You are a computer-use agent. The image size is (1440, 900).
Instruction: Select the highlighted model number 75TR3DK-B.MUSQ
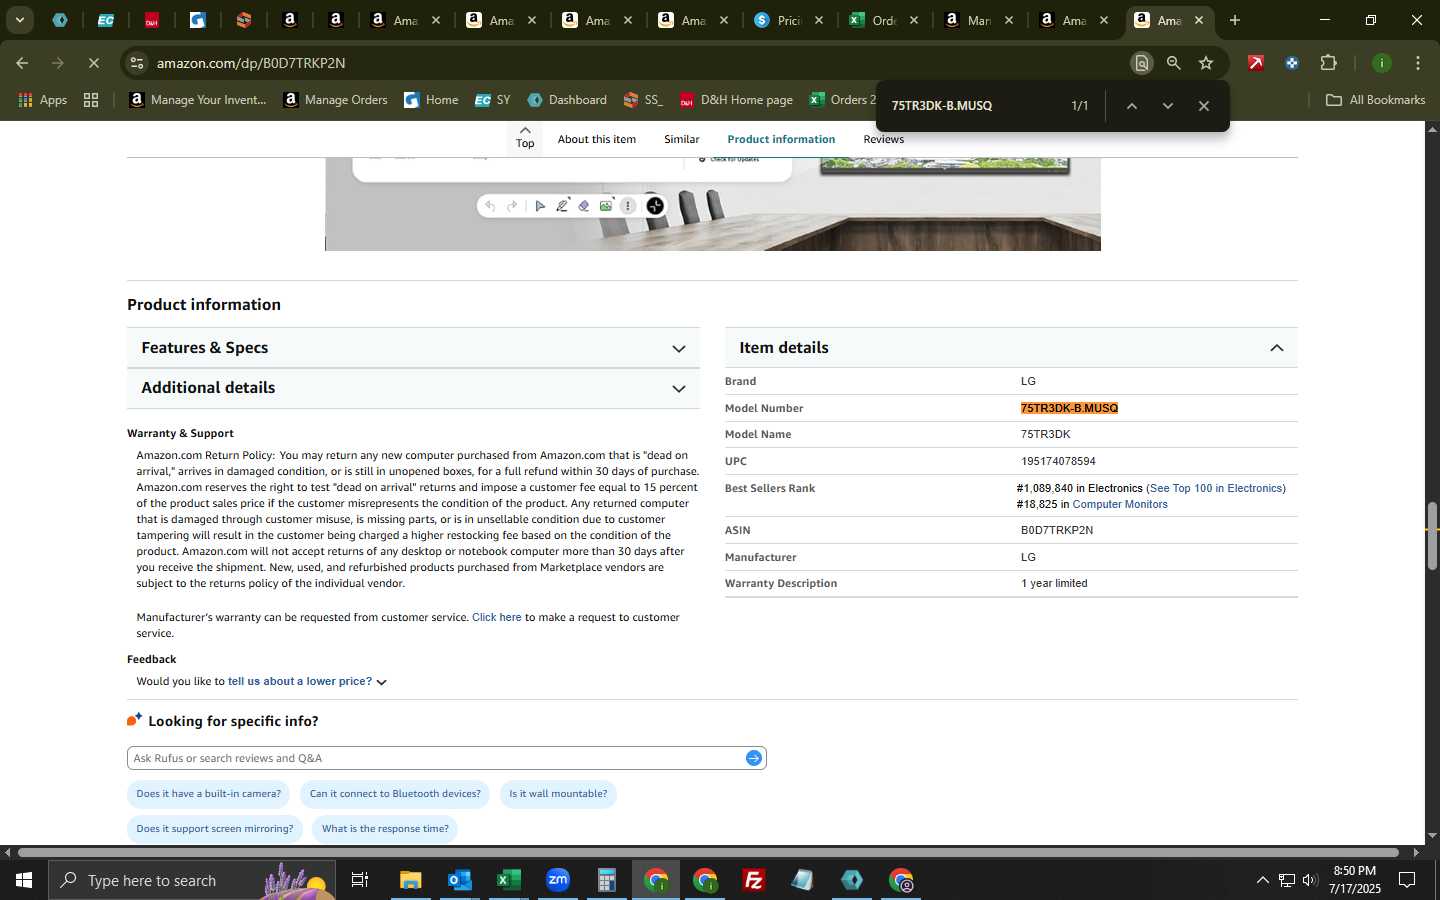coord(1069,408)
